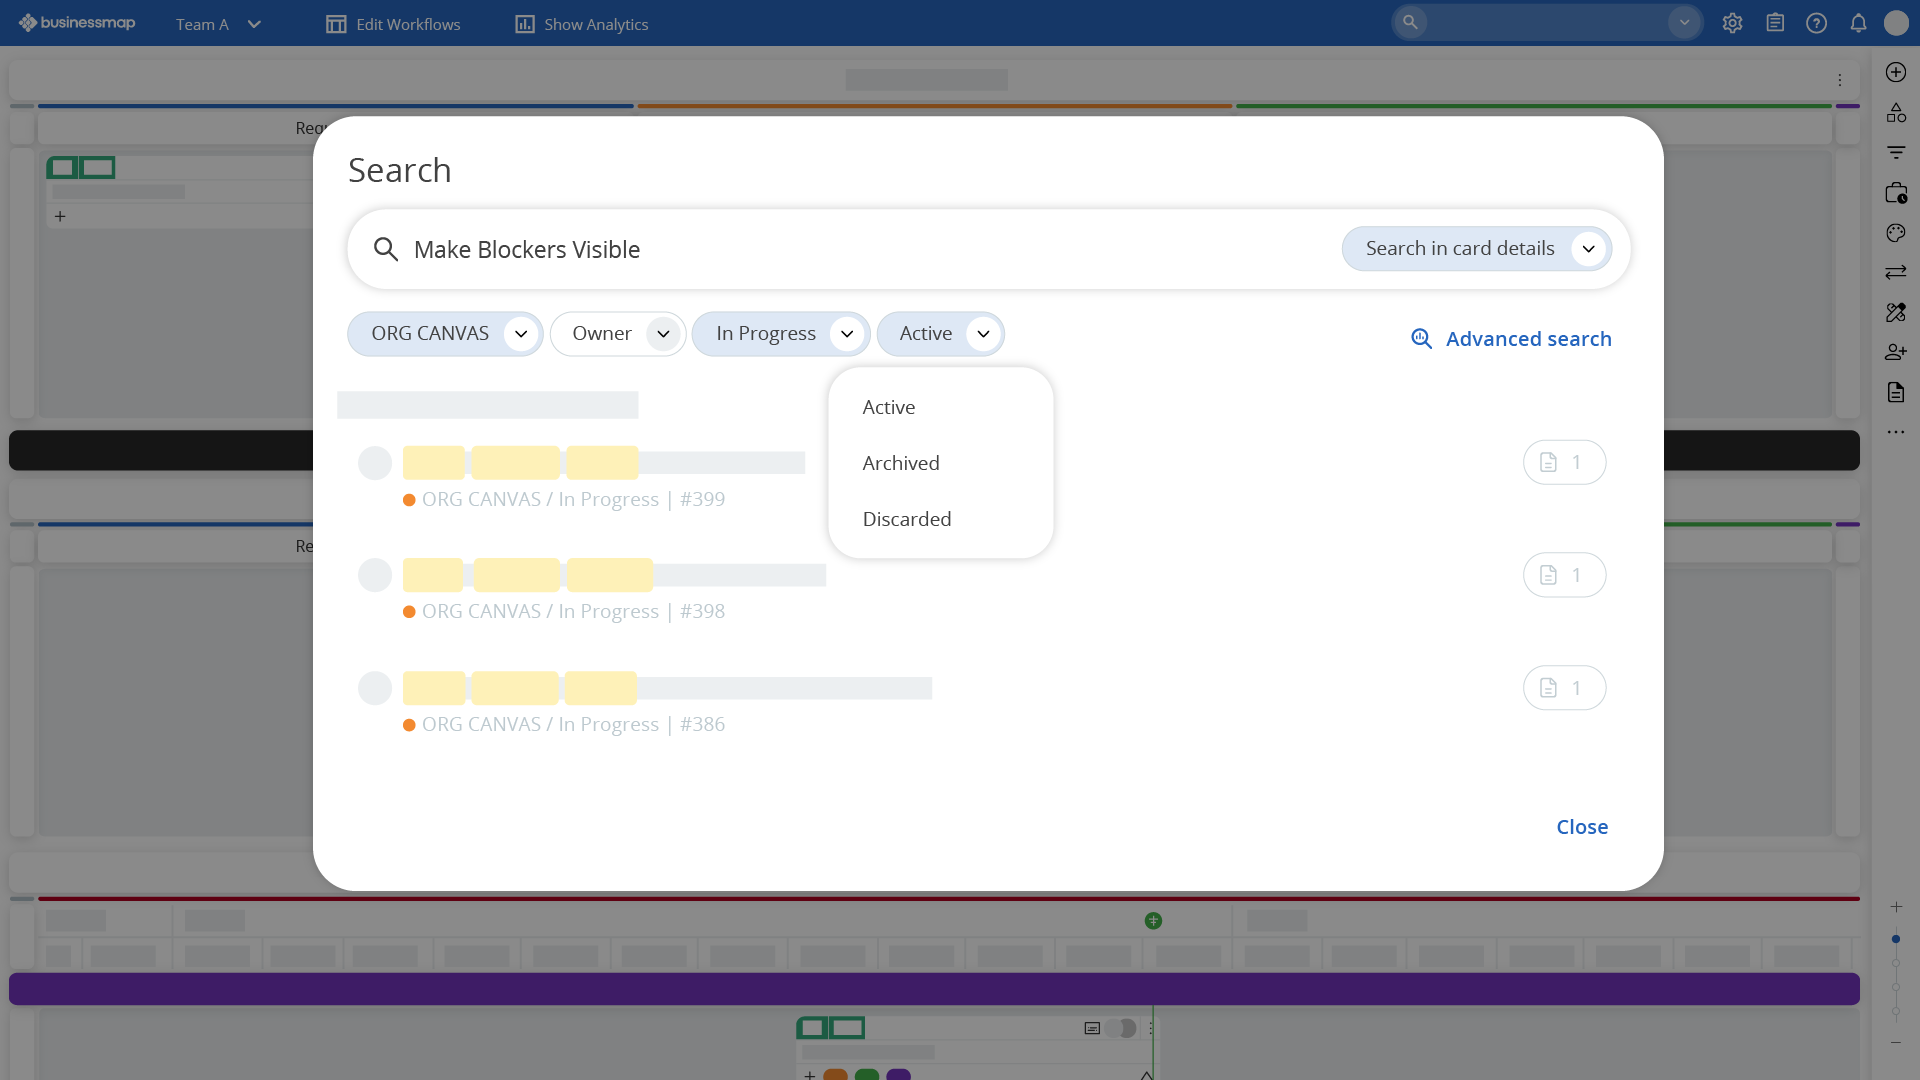Click the add user icon in sidebar
The image size is (1920, 1080).
(x=1896, y=352)
